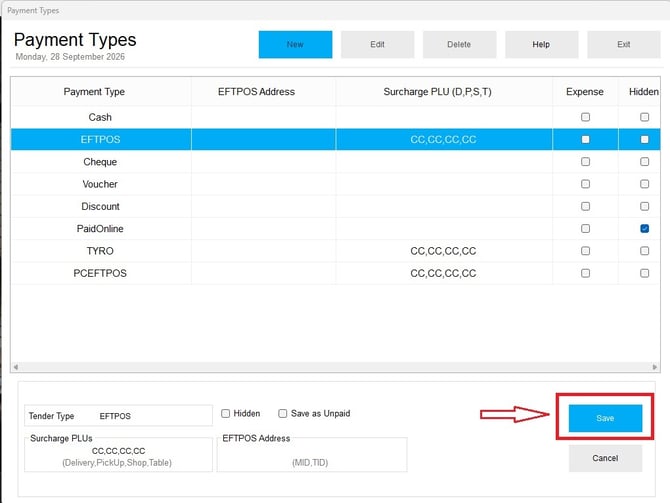Click EFTPOS surcharge PLU cell CC,CC,CC,CC
This screenshot has height=503, width=670.
[444, 139]
